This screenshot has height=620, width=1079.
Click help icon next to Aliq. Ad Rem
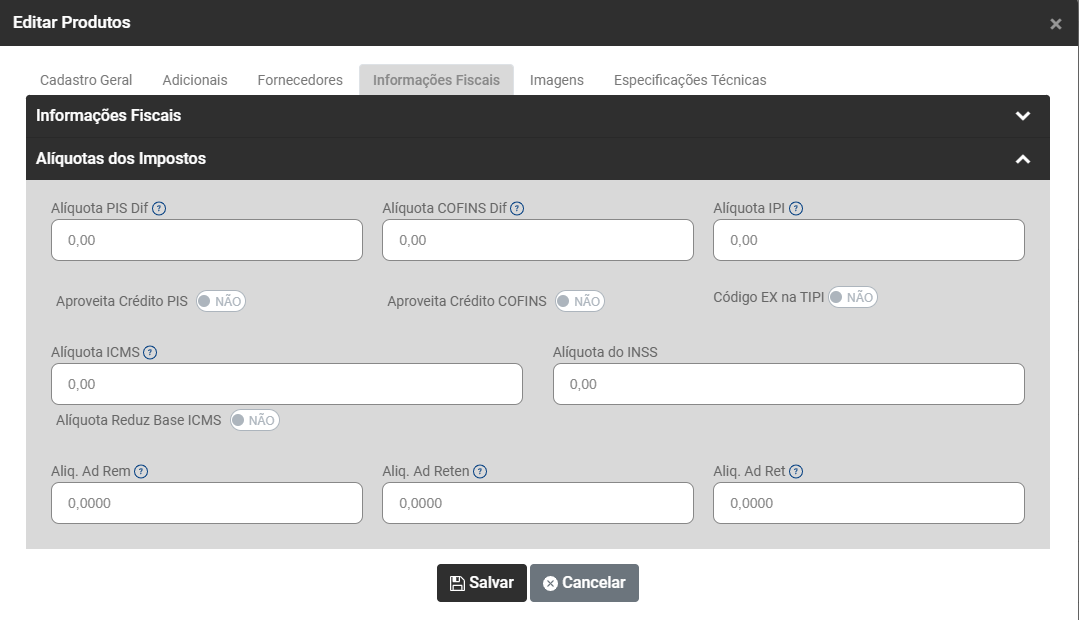pos(141,472)
